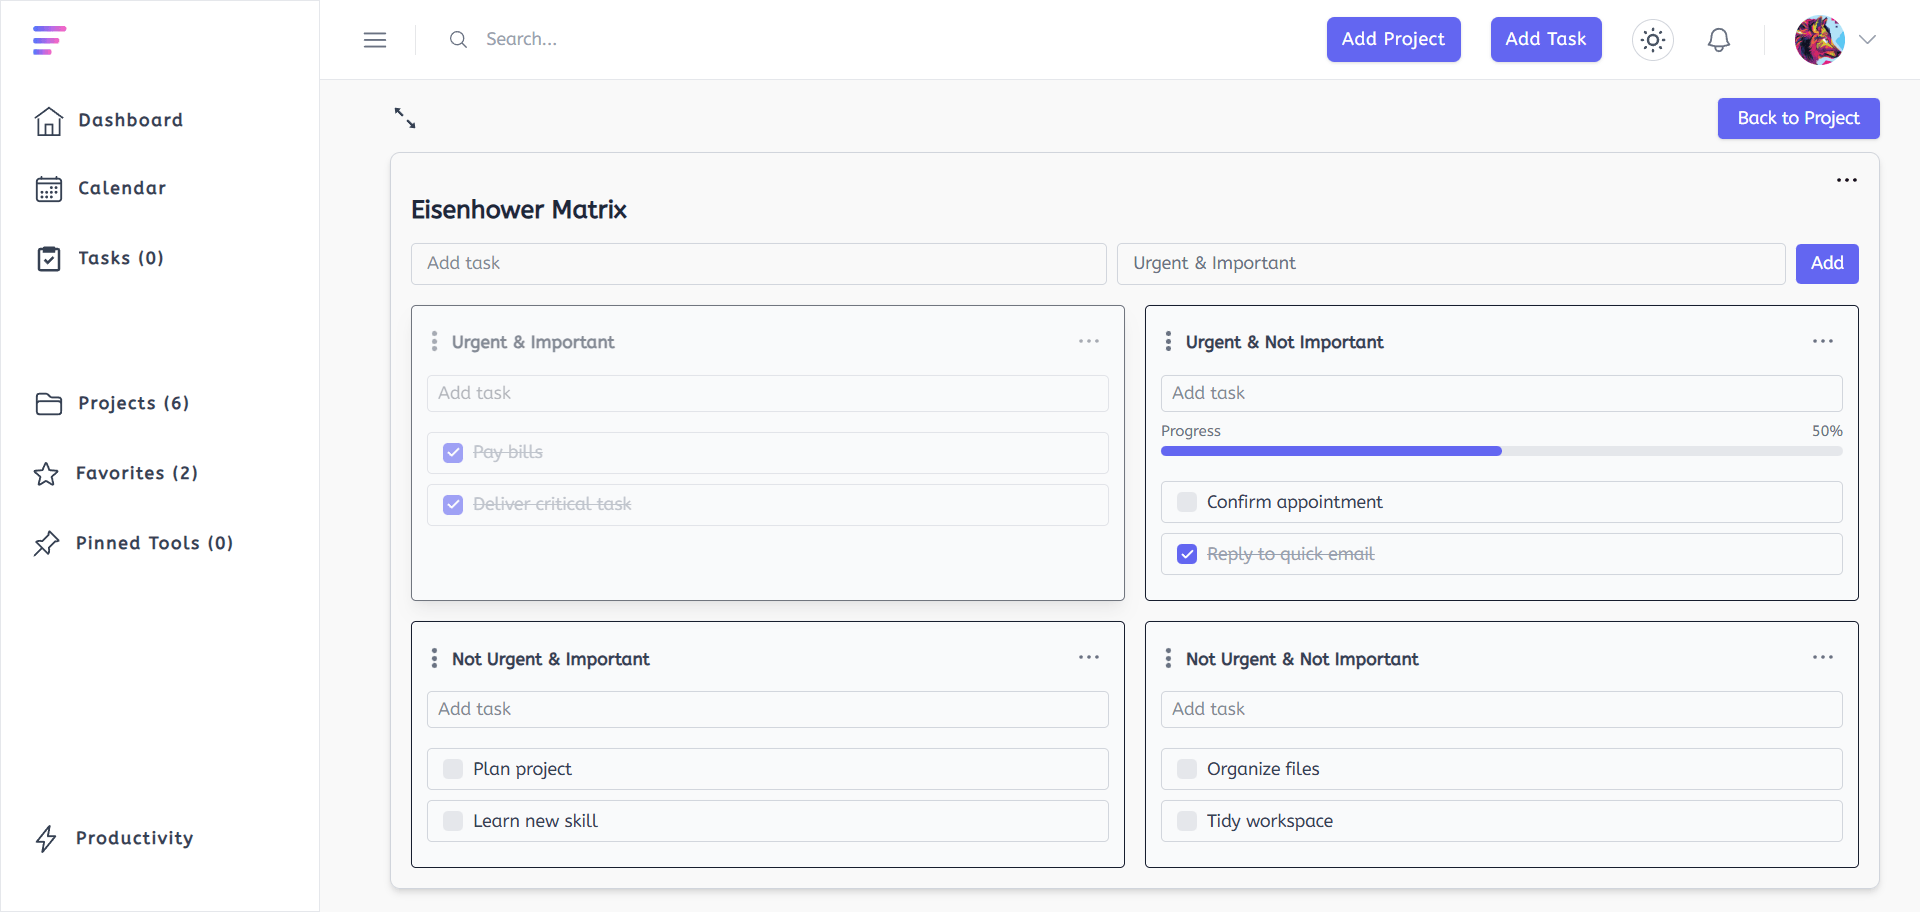Uncheck the completed Pay bills task
The width and height of the screenshot is (1920, 912).
coord(453,452)
